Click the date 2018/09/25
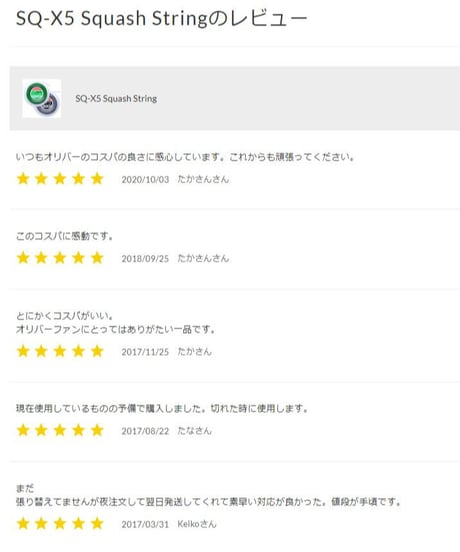 coord(145,259)
